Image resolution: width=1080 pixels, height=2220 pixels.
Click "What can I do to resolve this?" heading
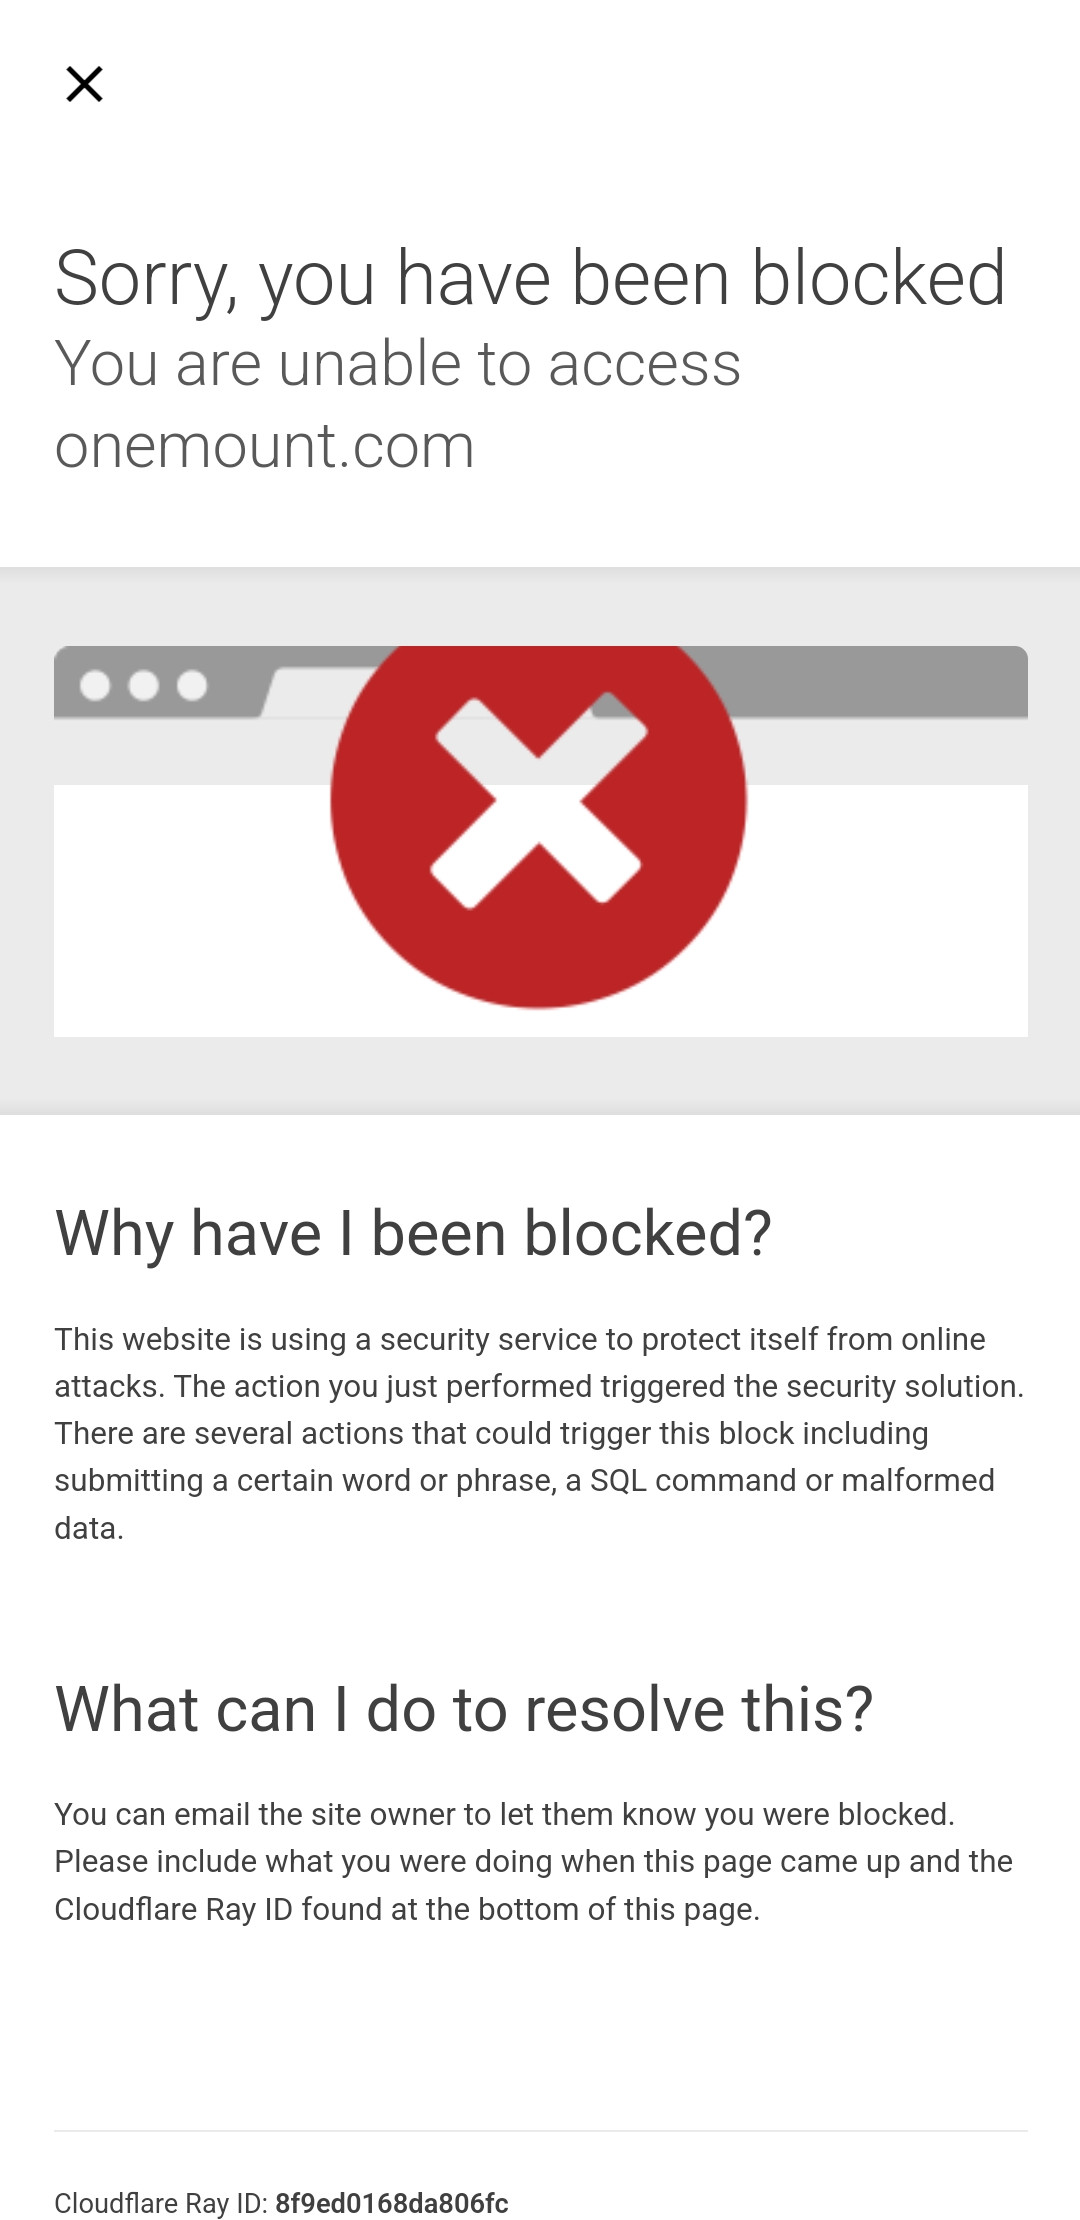coord(464,1709)
